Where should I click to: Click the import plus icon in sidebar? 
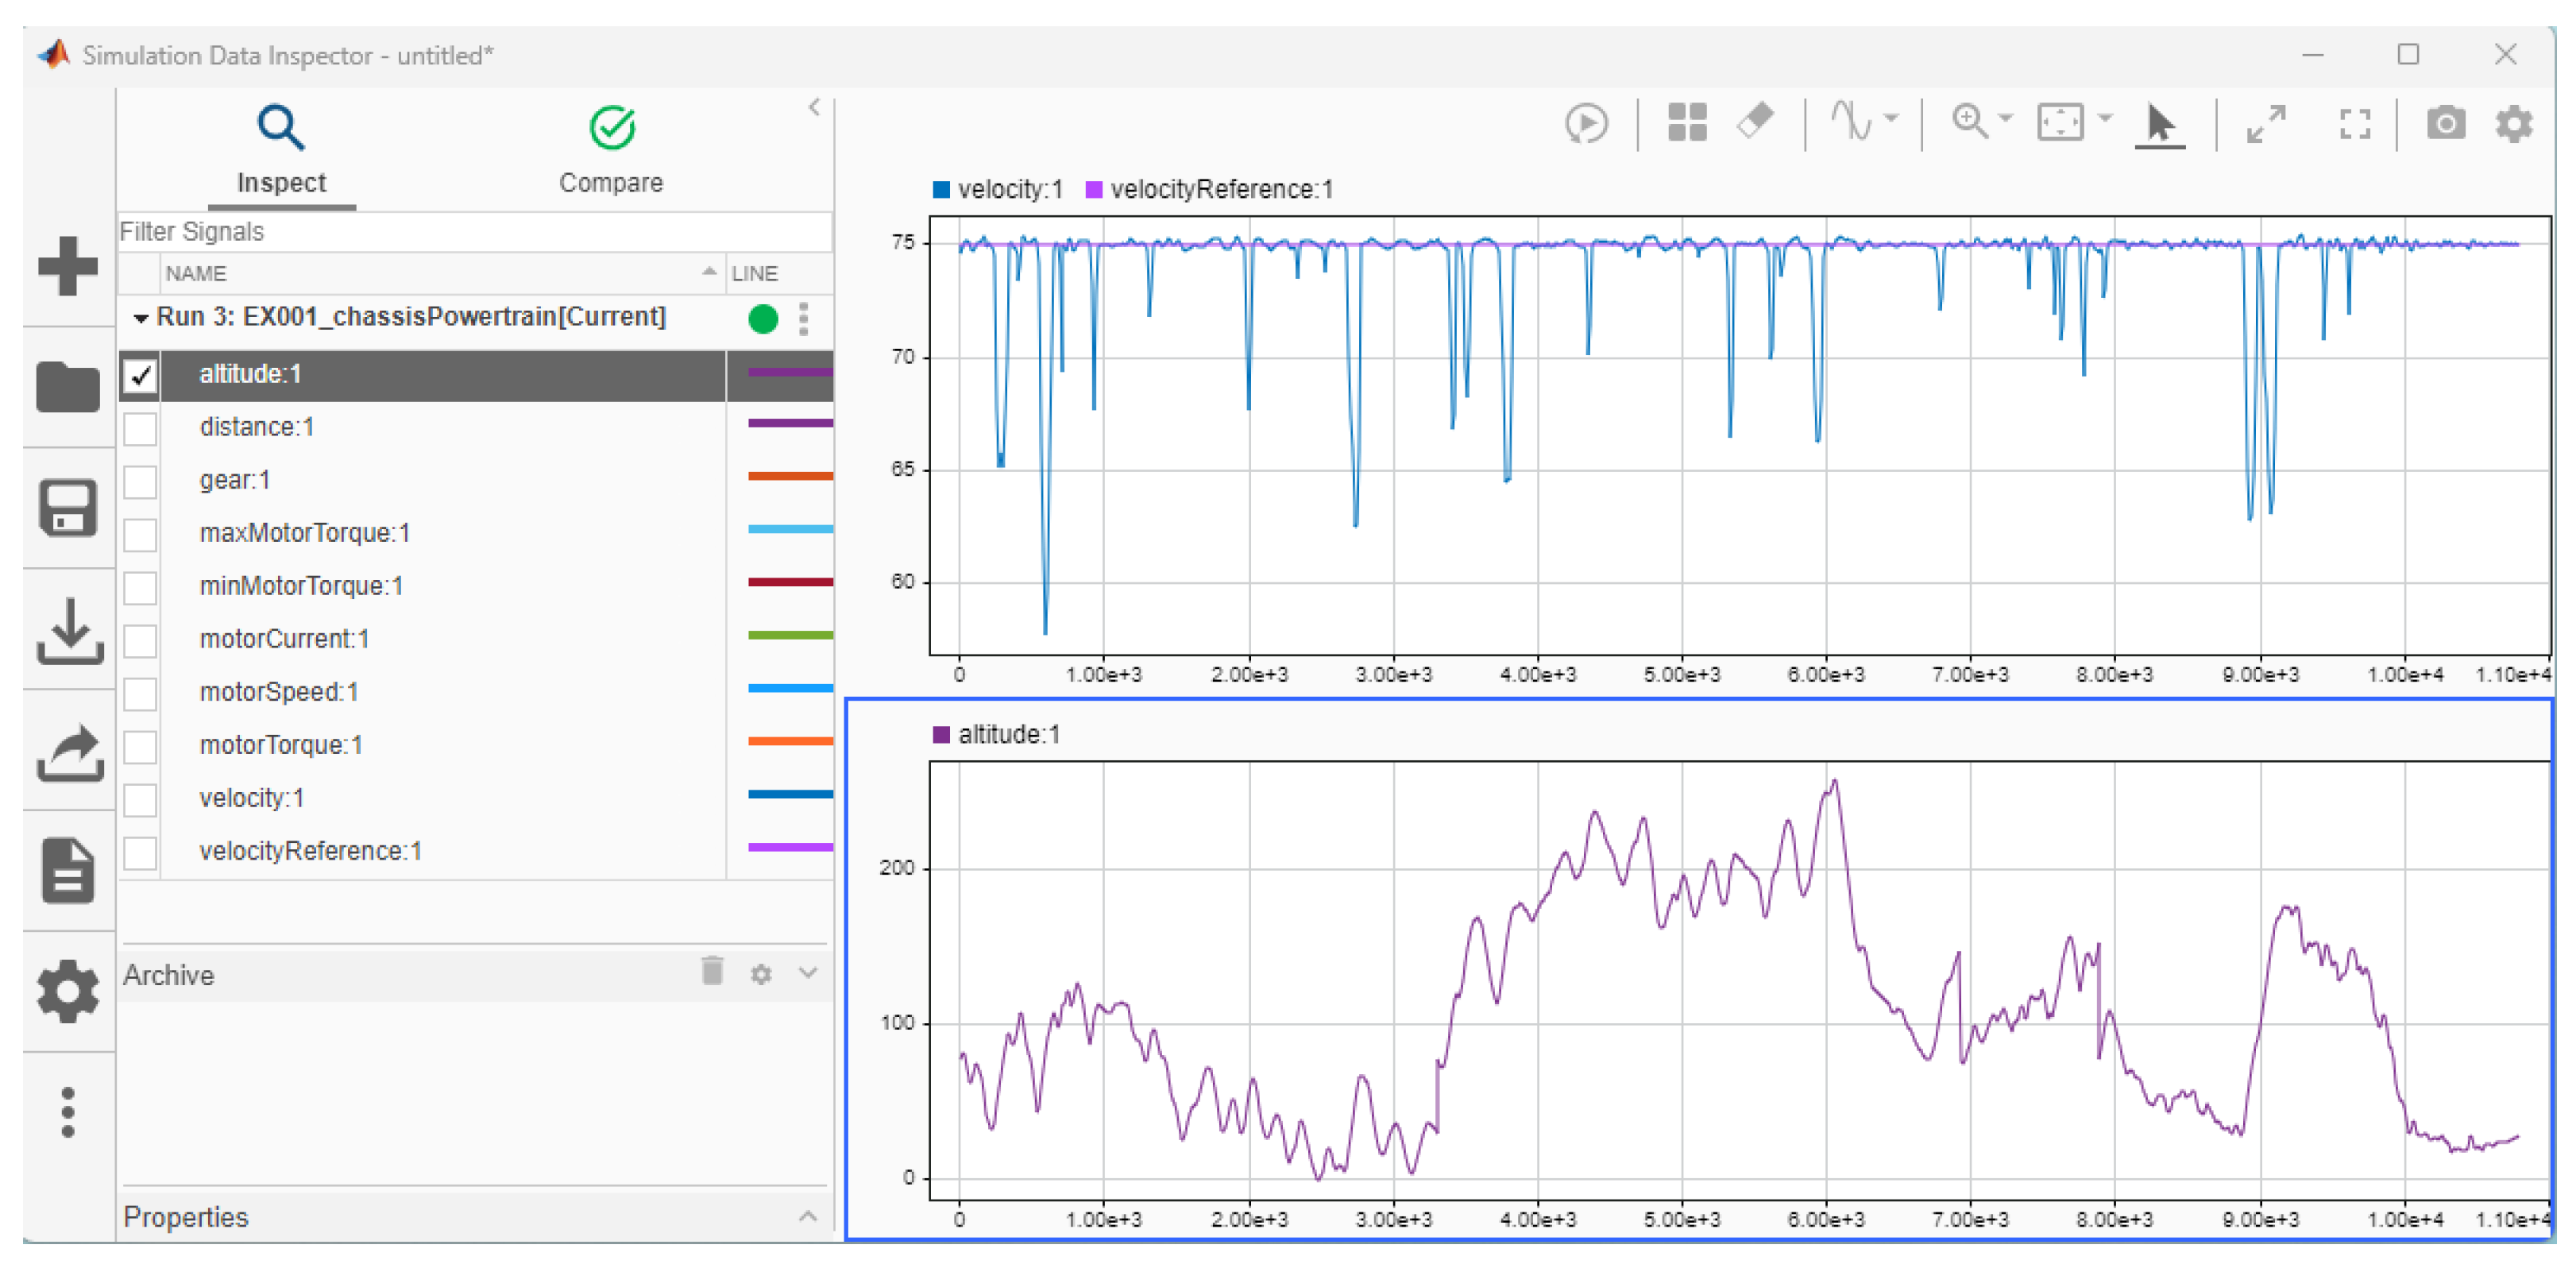(x=67, y=266)
